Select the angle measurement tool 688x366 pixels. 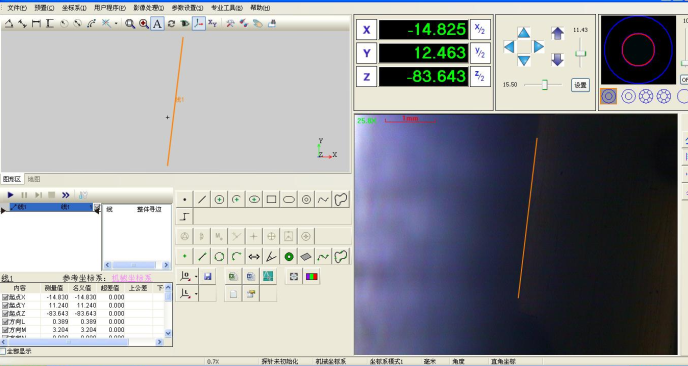tap(271, 257)
